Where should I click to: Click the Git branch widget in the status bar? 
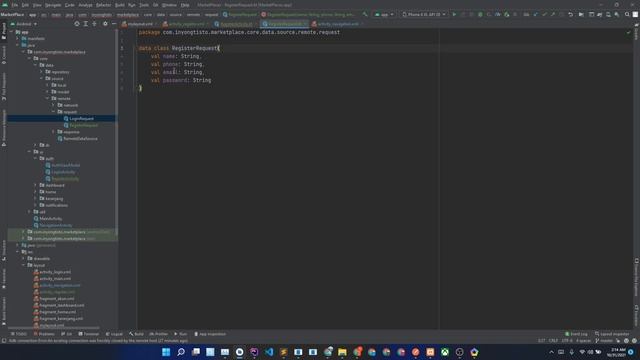coord(604,340)
